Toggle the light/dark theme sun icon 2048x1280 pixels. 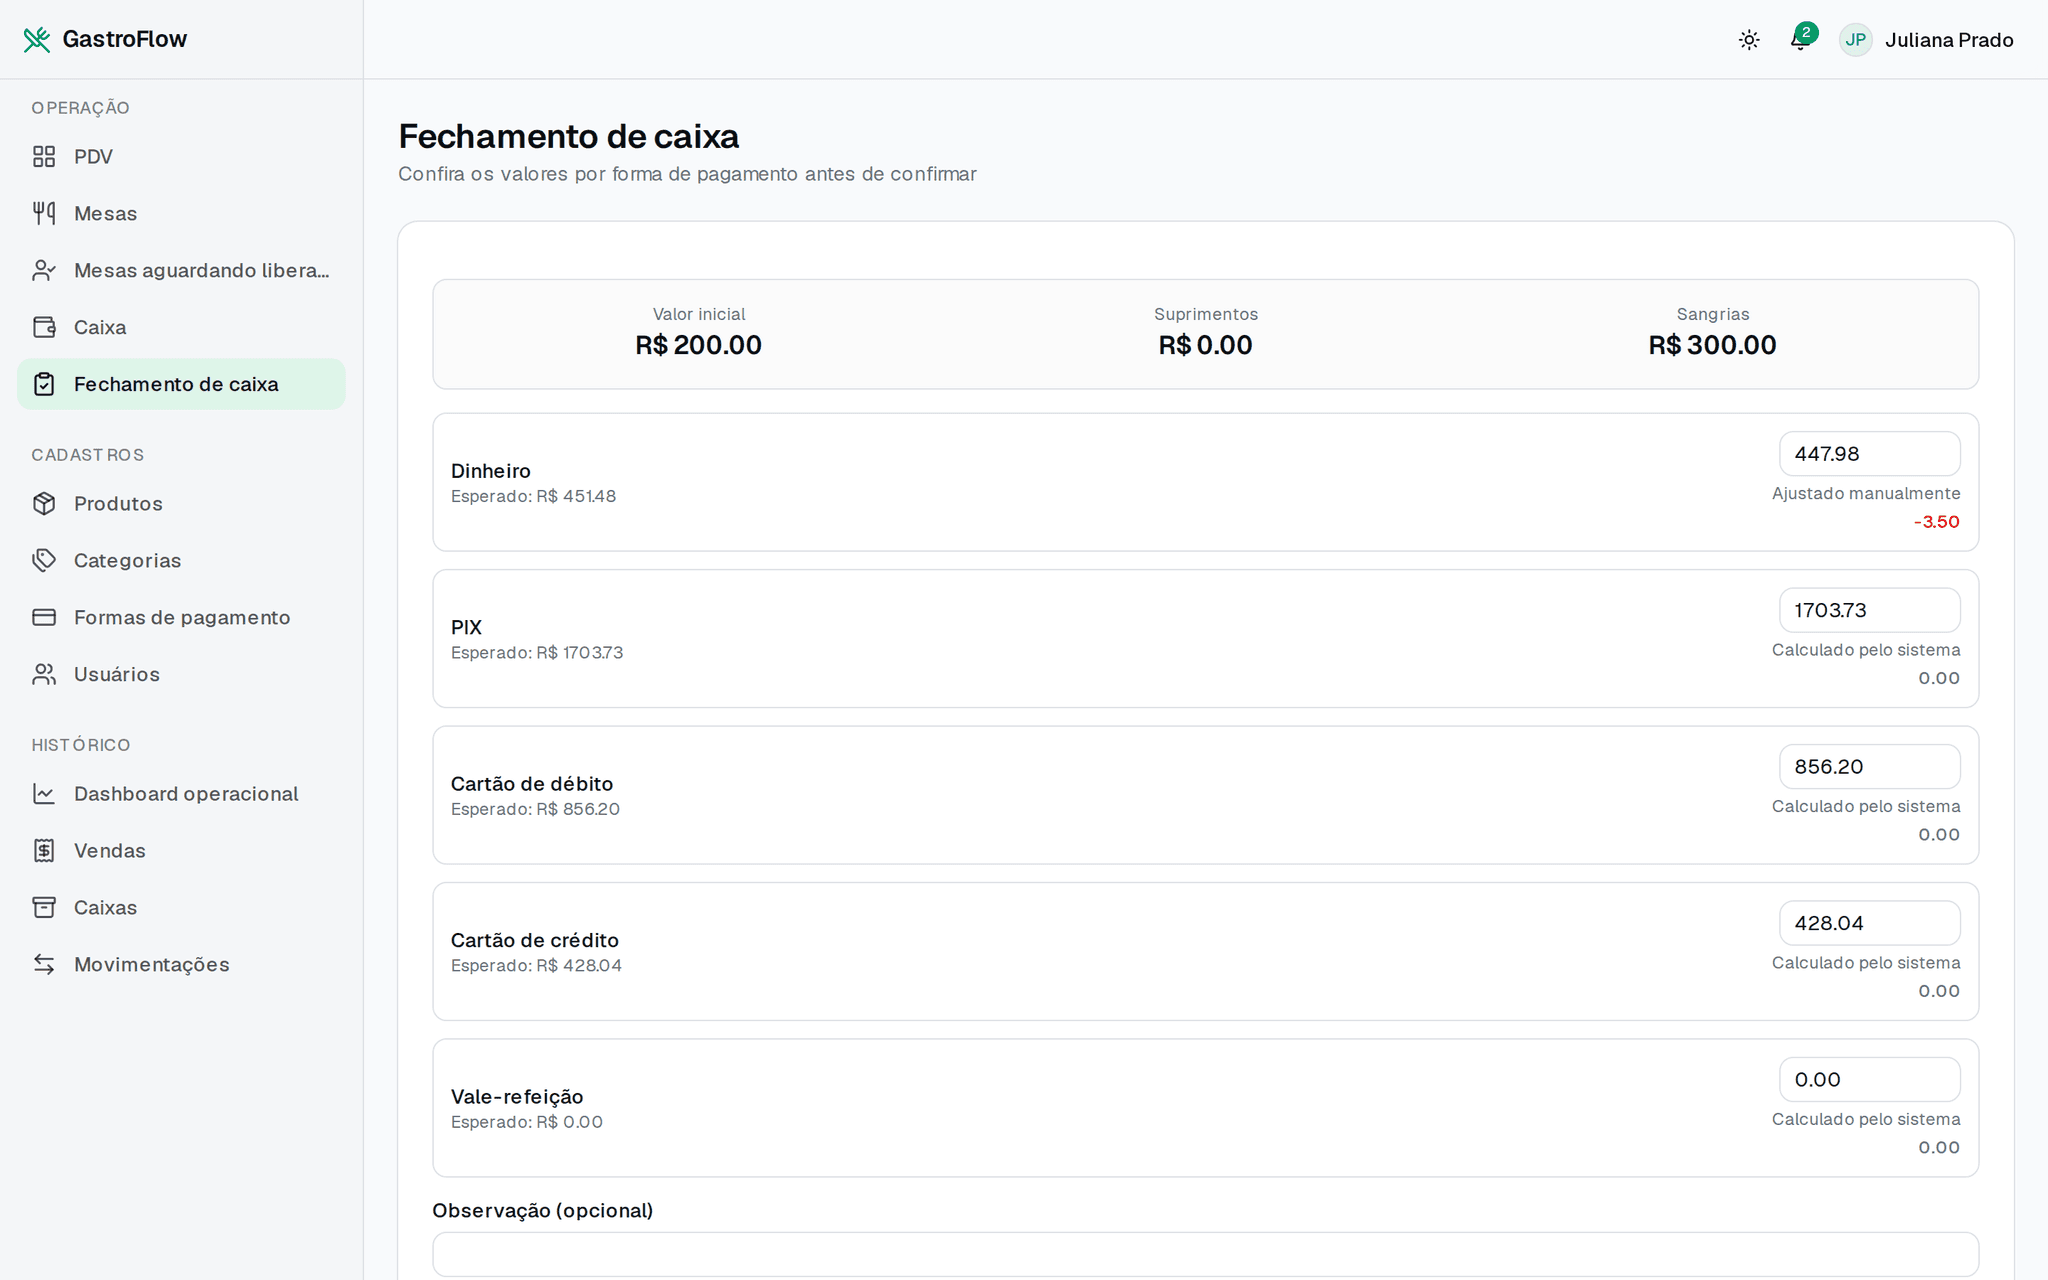(1749, 40)
